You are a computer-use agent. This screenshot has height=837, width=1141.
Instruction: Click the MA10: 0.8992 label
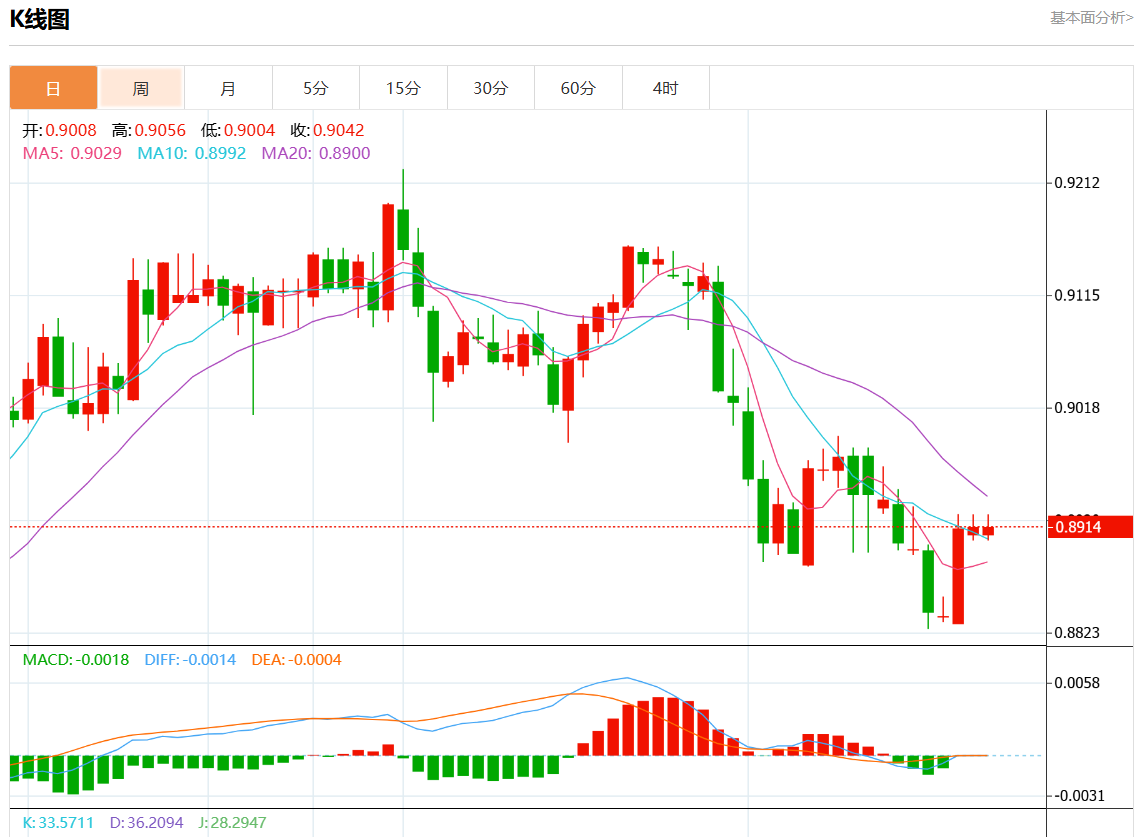click(x=191, y=154)
